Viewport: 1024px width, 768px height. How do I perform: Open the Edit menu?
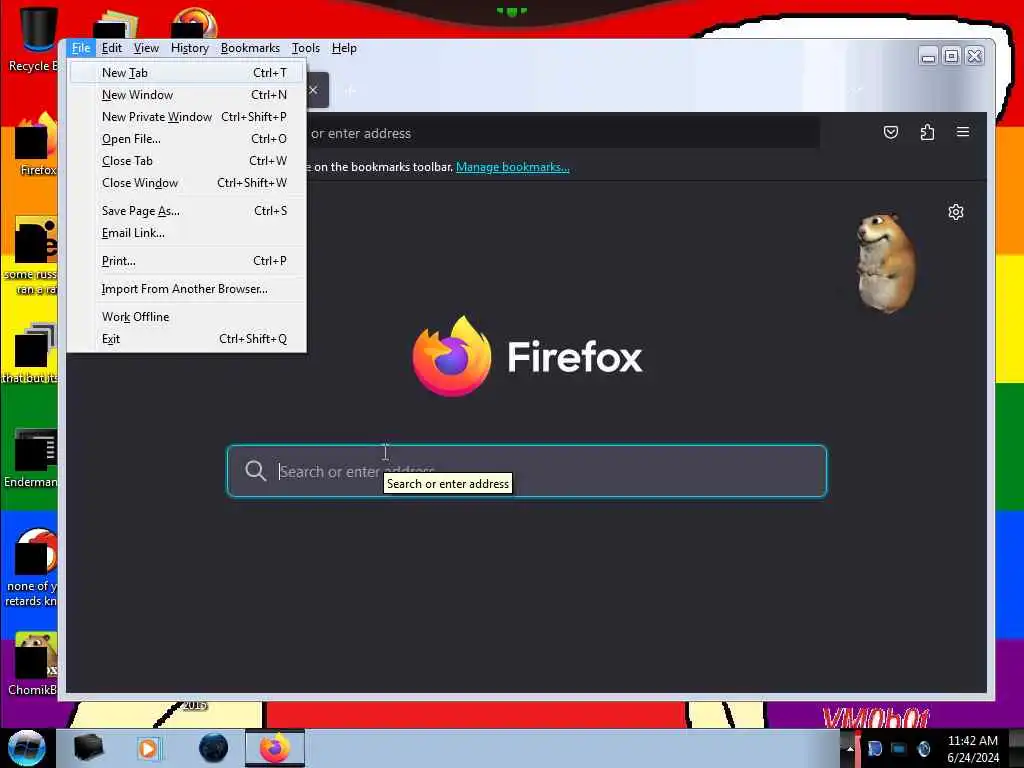coord(112,48)
